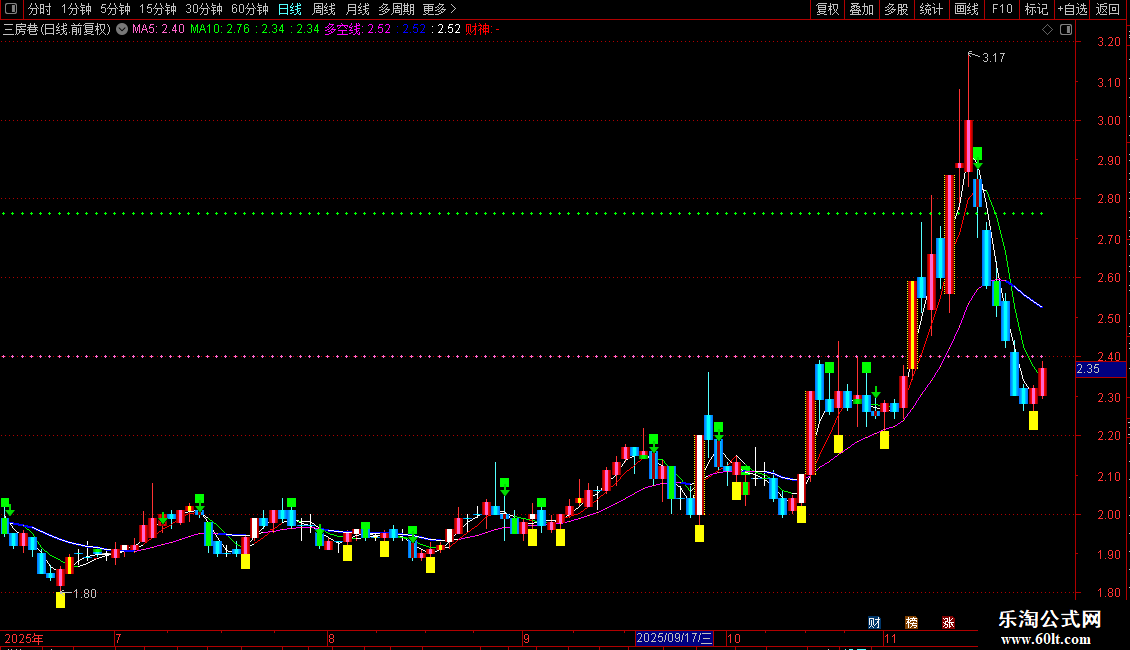Expand the 更多 periods menu
Viewport: 1130px width, 650px height.
[x=439, y=9]
